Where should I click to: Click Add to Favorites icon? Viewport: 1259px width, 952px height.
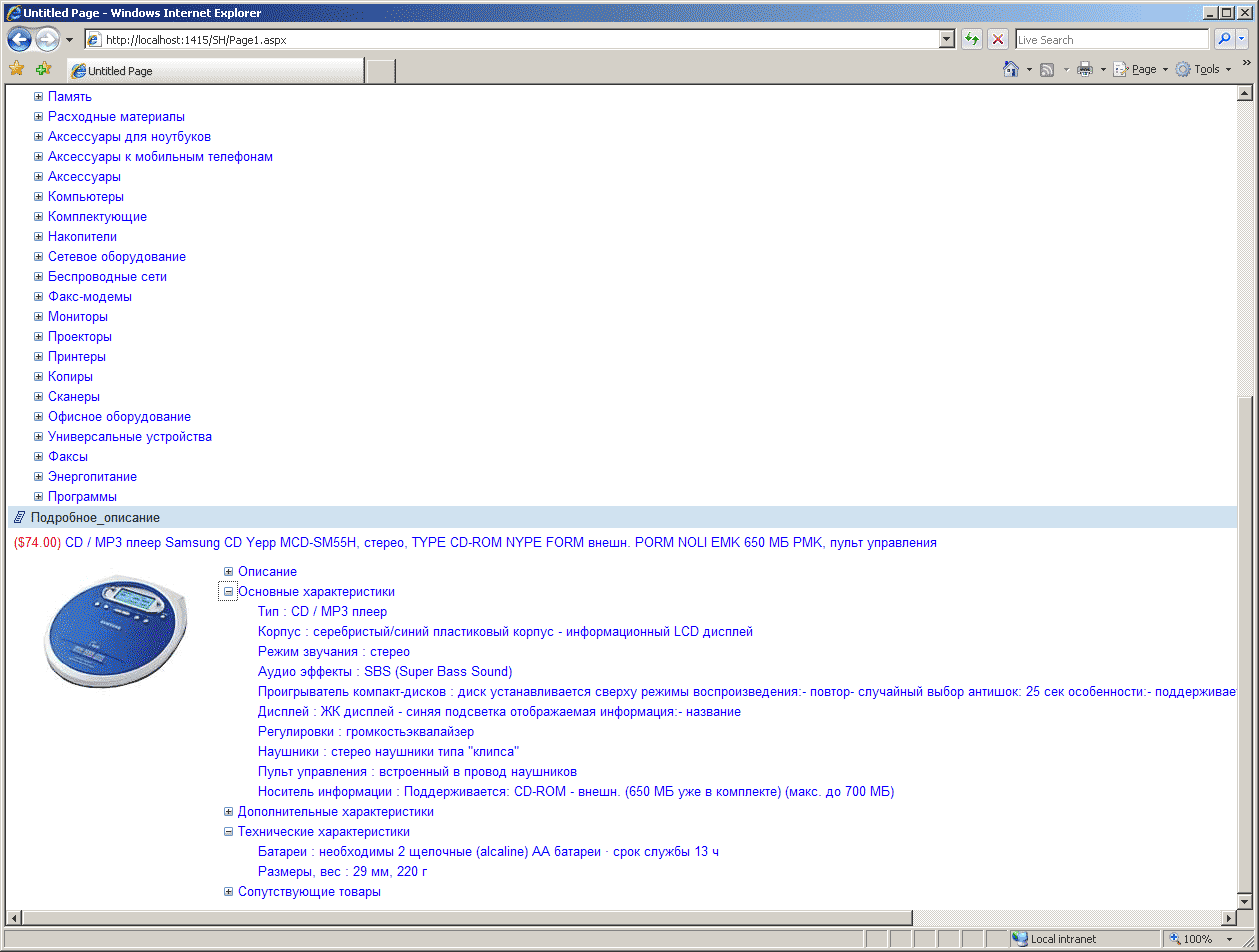click(x=43, y=69)
